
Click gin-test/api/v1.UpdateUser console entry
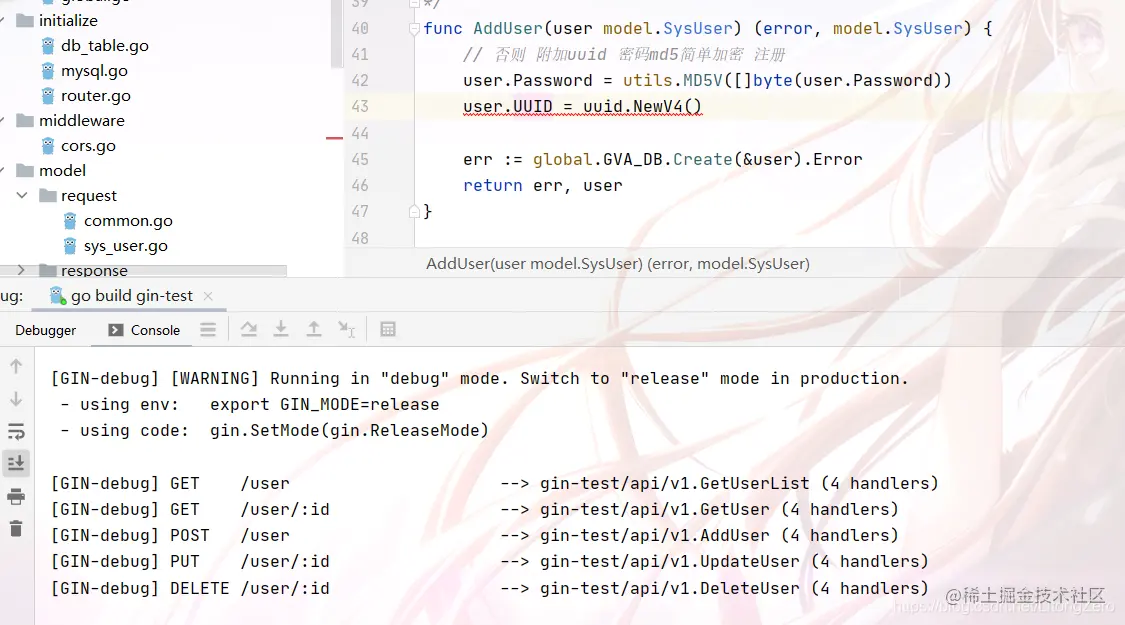pos(669,562)
